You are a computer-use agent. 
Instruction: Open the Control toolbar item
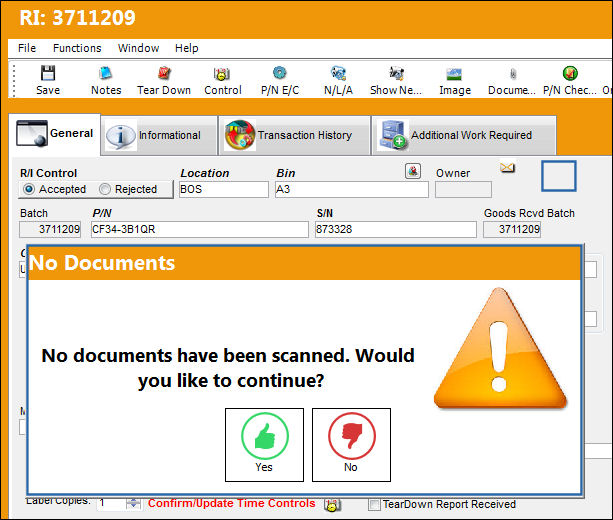222,80
